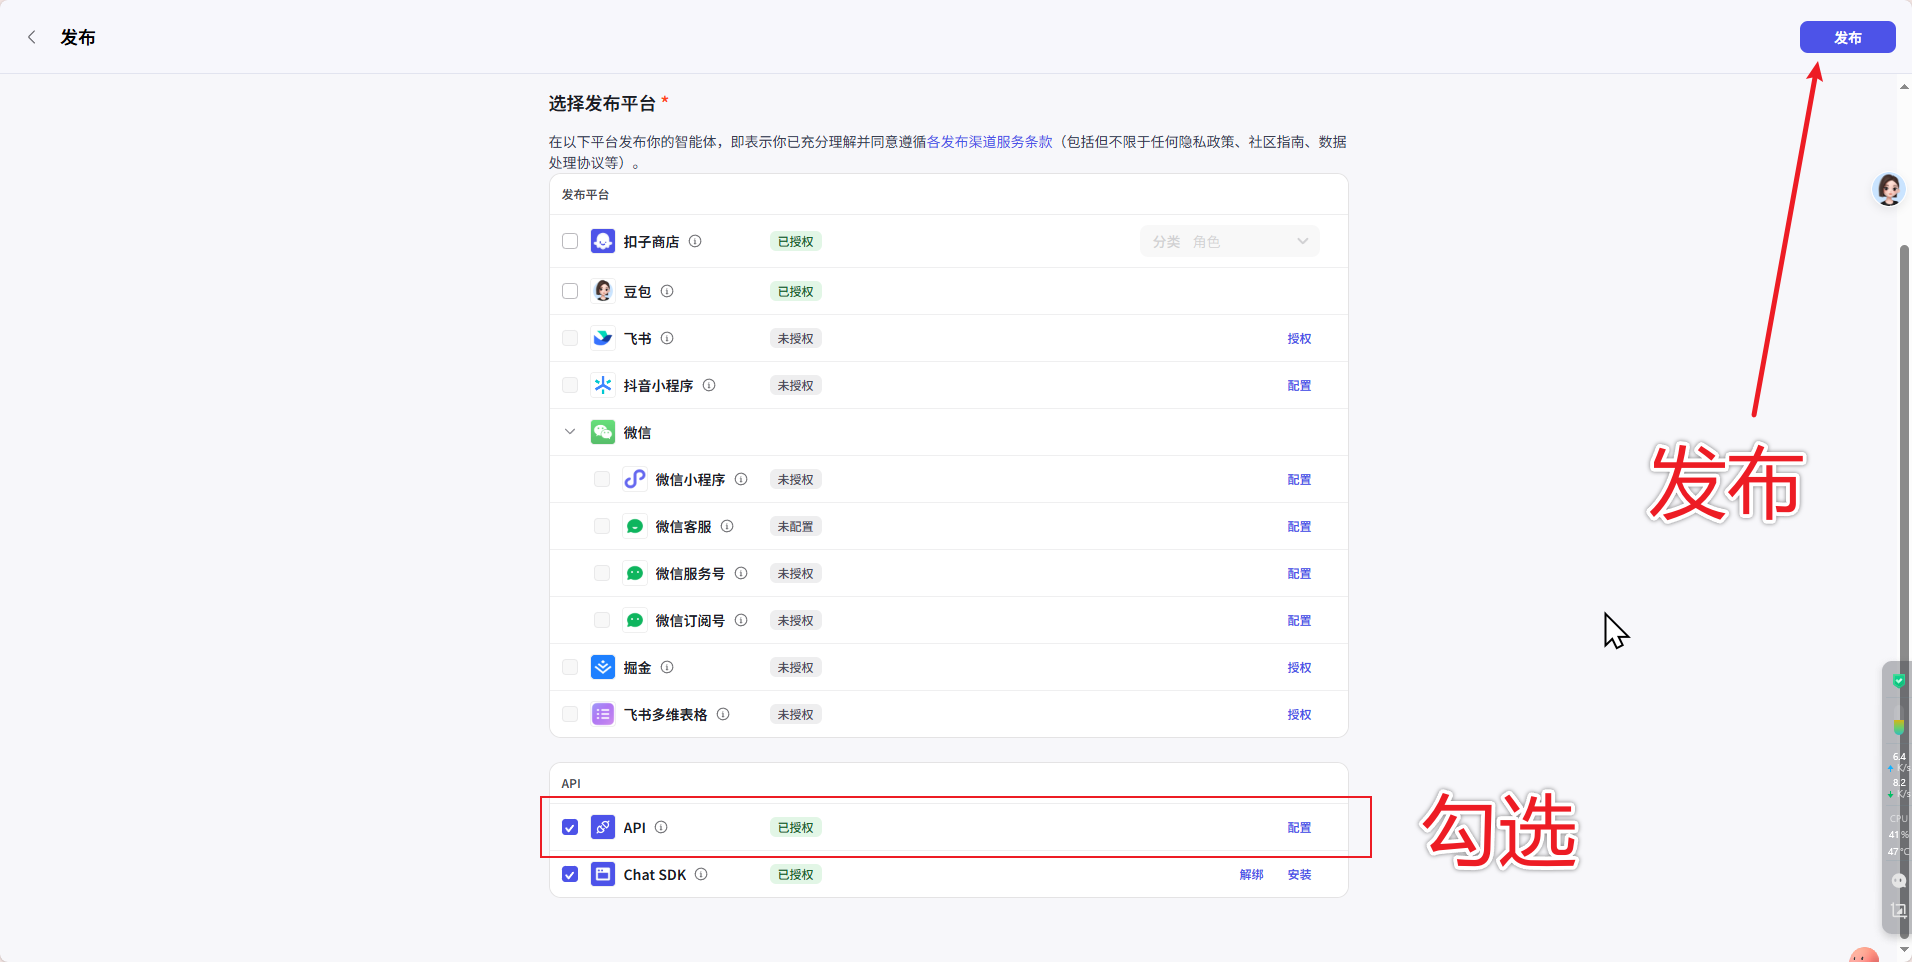The height and width of the screenshot is (962, 1912).
Task: Check the 扣子商店 checkbox
Action: coord(570,241)
